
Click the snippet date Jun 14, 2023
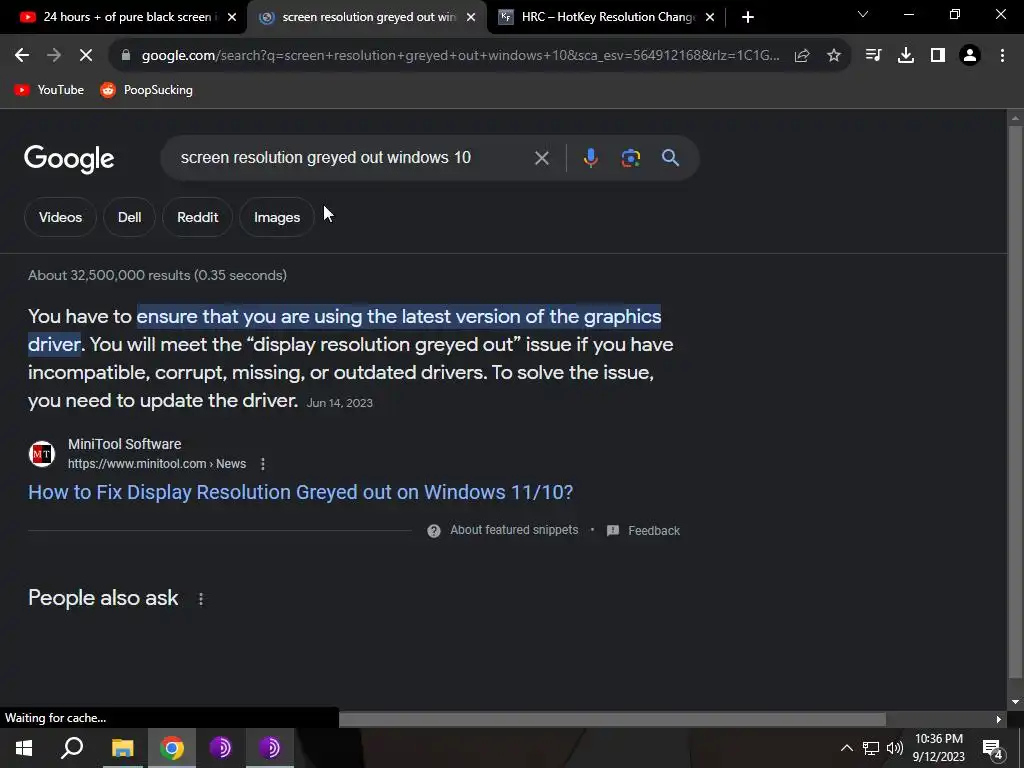coord(340,403)
